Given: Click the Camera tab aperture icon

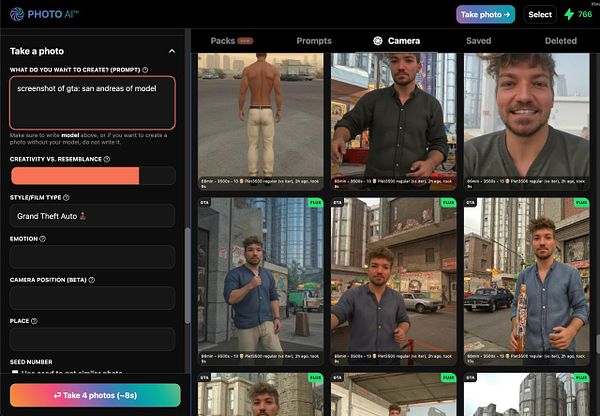Looking at the screenshot, I should pyautogui.click(x=378, y=41).
